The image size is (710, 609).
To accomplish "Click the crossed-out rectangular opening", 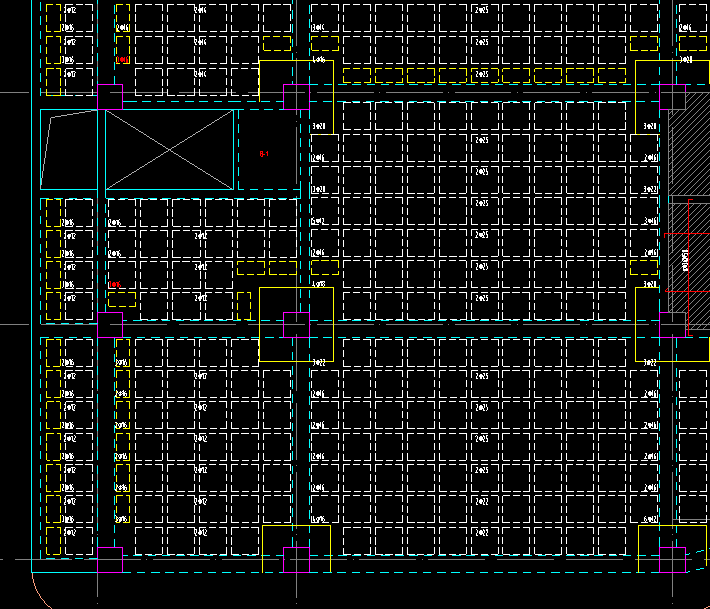I will pos(169,149).
